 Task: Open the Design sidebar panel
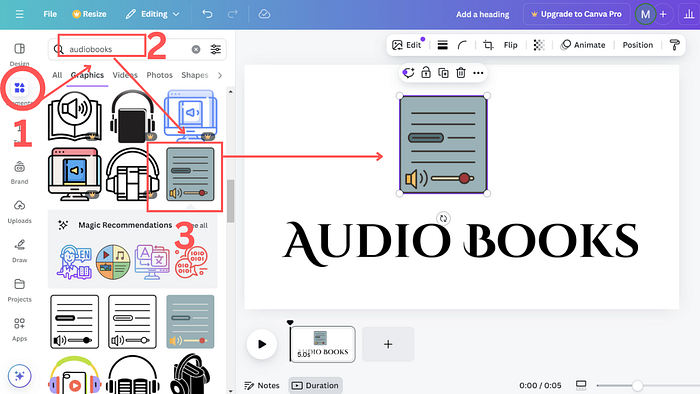click(19, 54)
